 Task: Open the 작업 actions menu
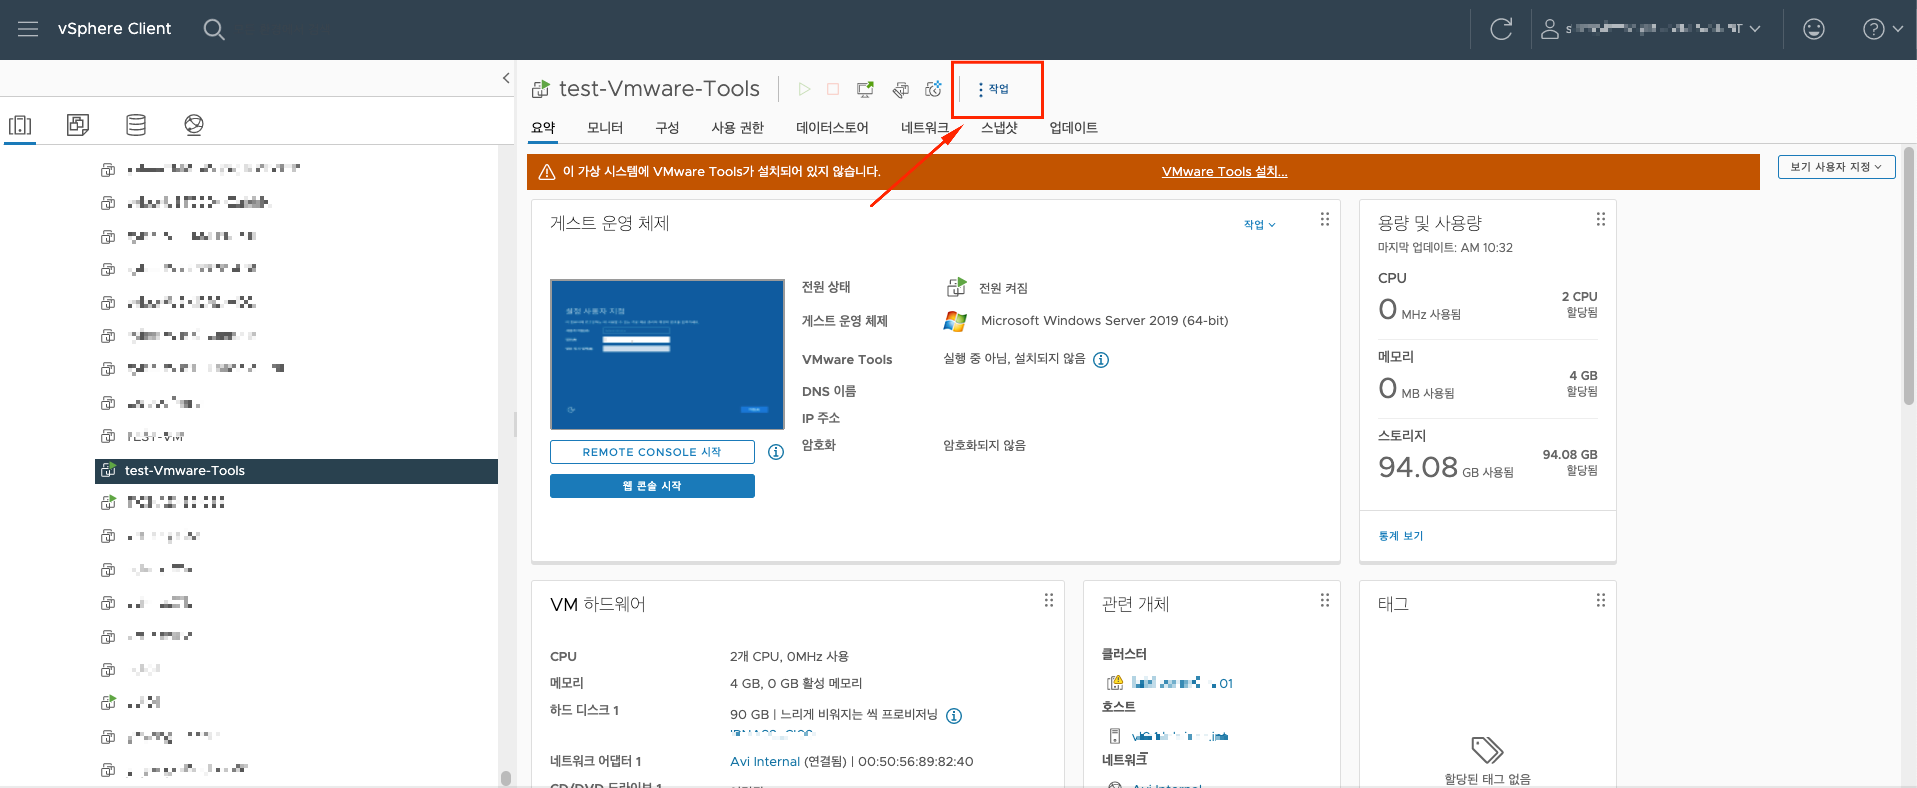[994, 89]
